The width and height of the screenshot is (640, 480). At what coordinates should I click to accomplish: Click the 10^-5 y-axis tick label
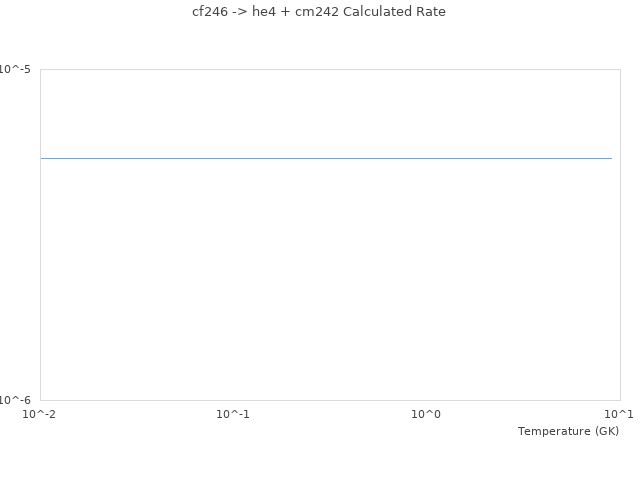15,69
